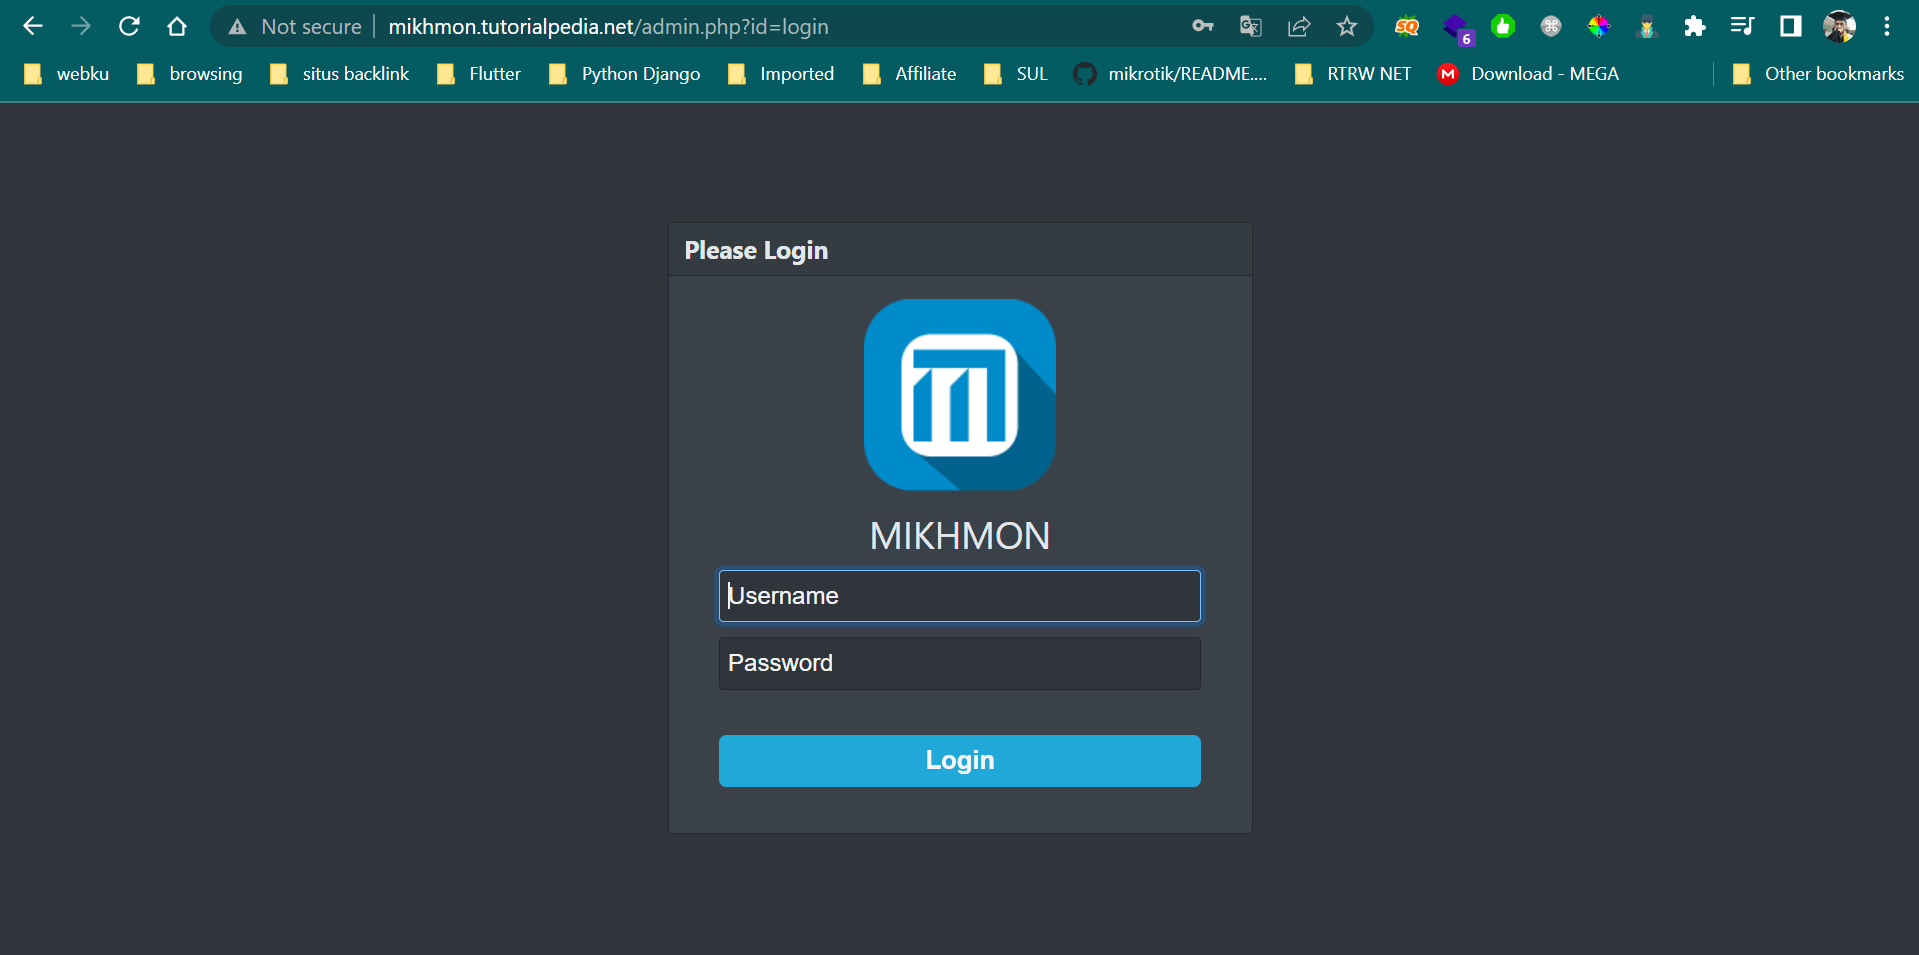This screenshot has height=955, width=1919.
Task: Open the situs backlink bookmark folder
Action: (339, 74)
